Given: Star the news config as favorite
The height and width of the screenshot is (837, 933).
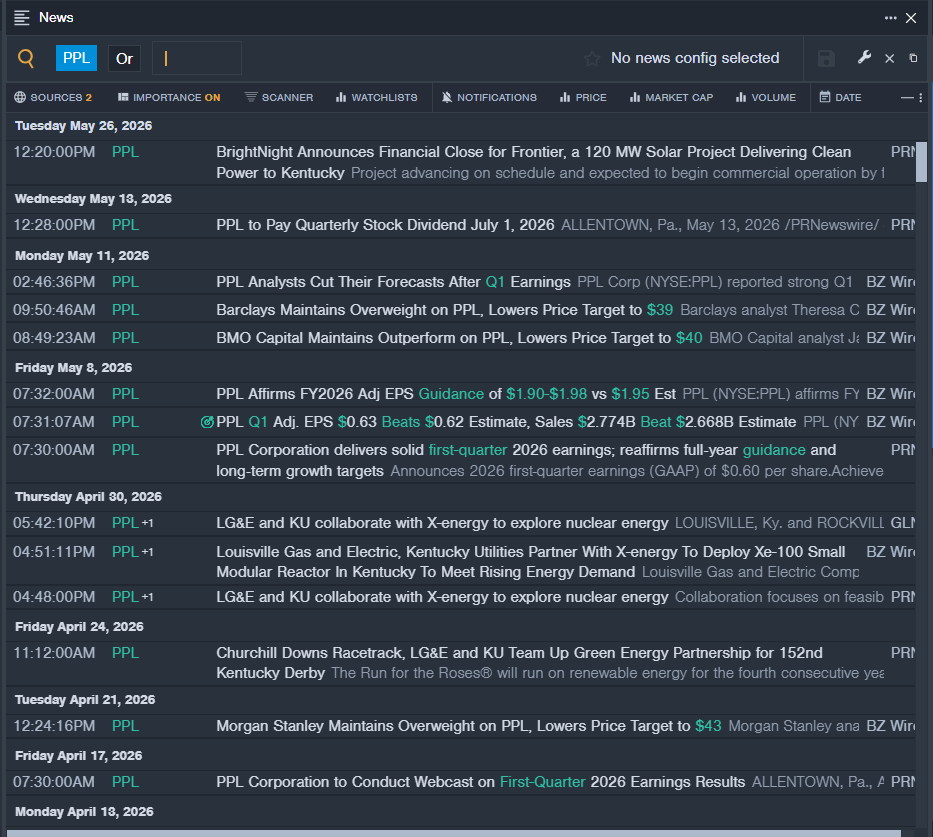Looking at the screenshot, I should [591, 58].
